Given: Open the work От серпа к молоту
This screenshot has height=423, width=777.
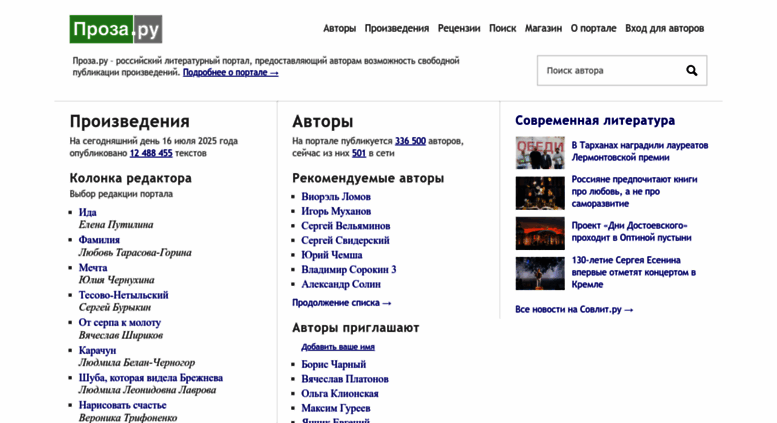Looking at the screenshot, I should coord(119,322).
